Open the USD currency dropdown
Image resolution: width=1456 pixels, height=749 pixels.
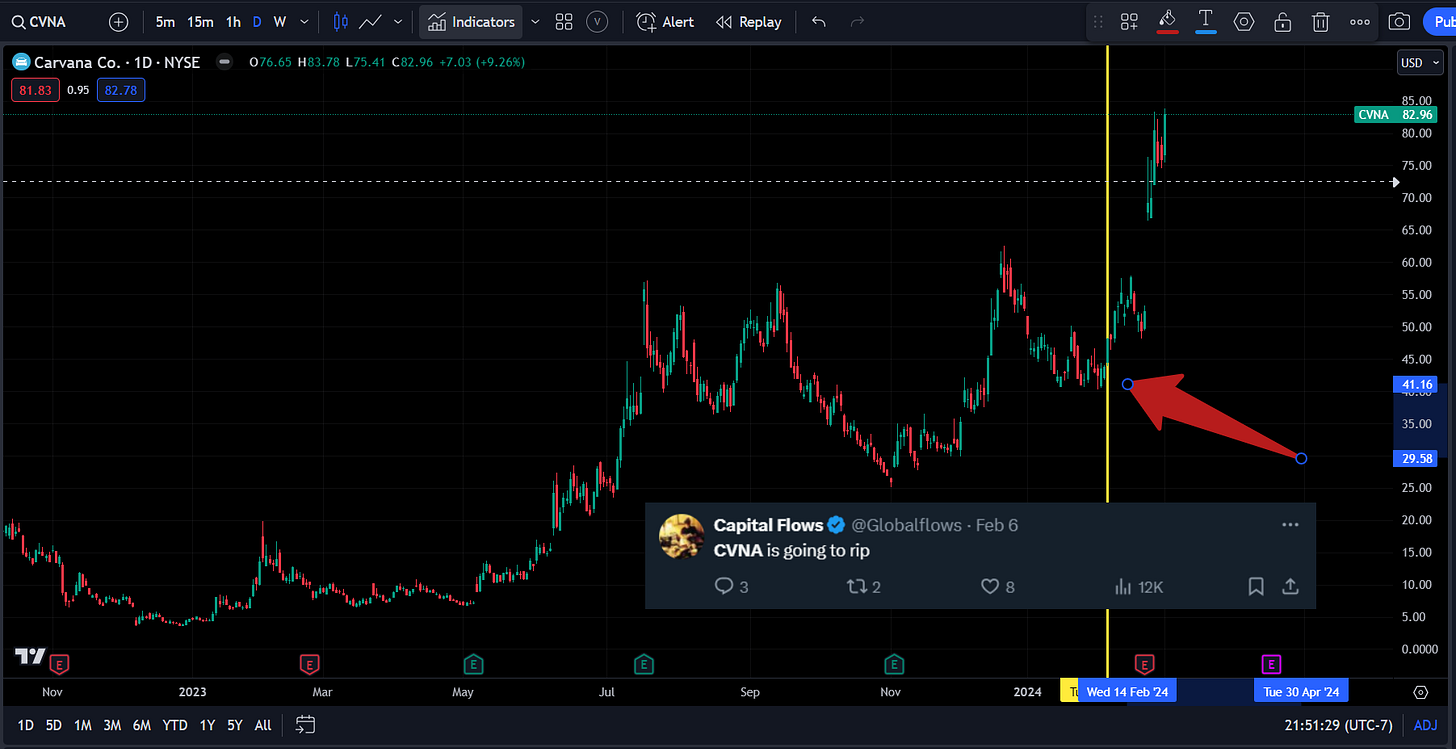1420,63
